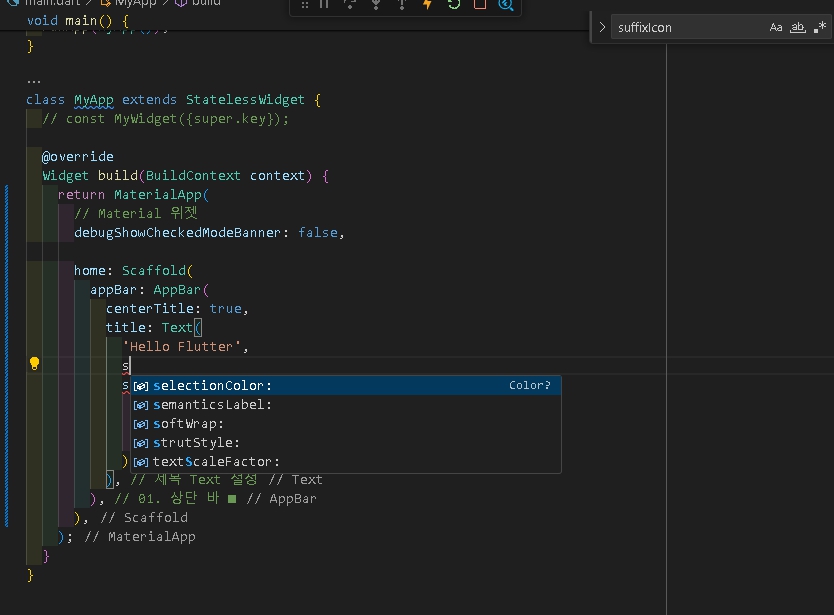The width and height of the screenshot is (834, 615).
Task: Click StatelessWidget in the class declaration
Action: (x=245, y=99)
